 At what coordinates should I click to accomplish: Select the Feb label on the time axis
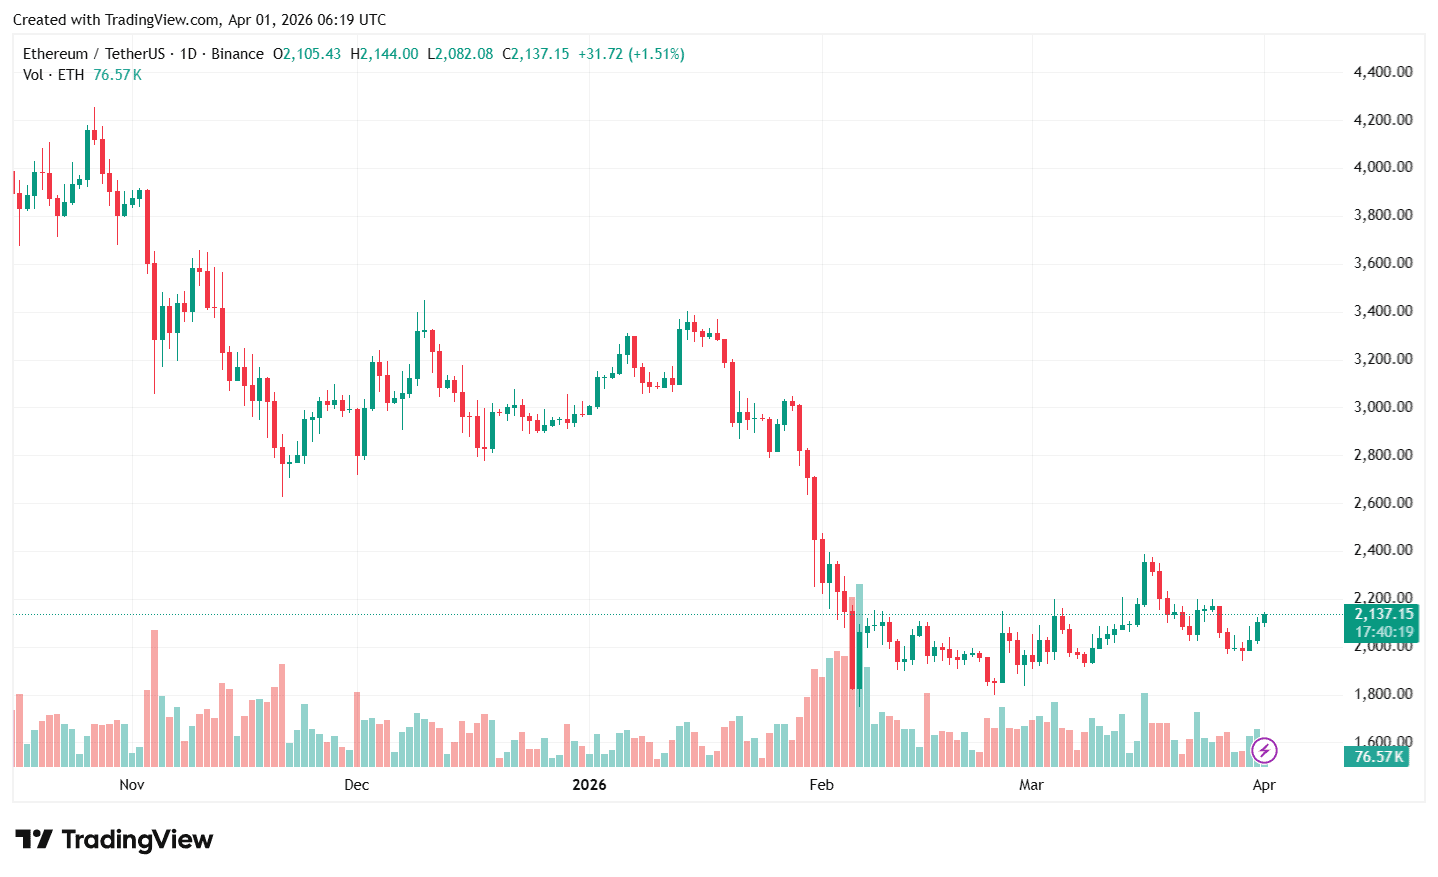click(x=821, y=785)
